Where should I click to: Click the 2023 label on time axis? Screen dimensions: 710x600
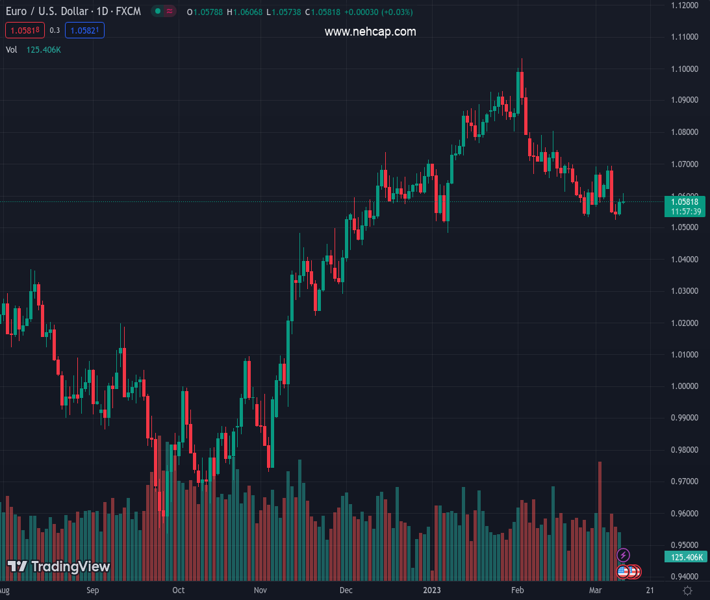click(432, 591)
